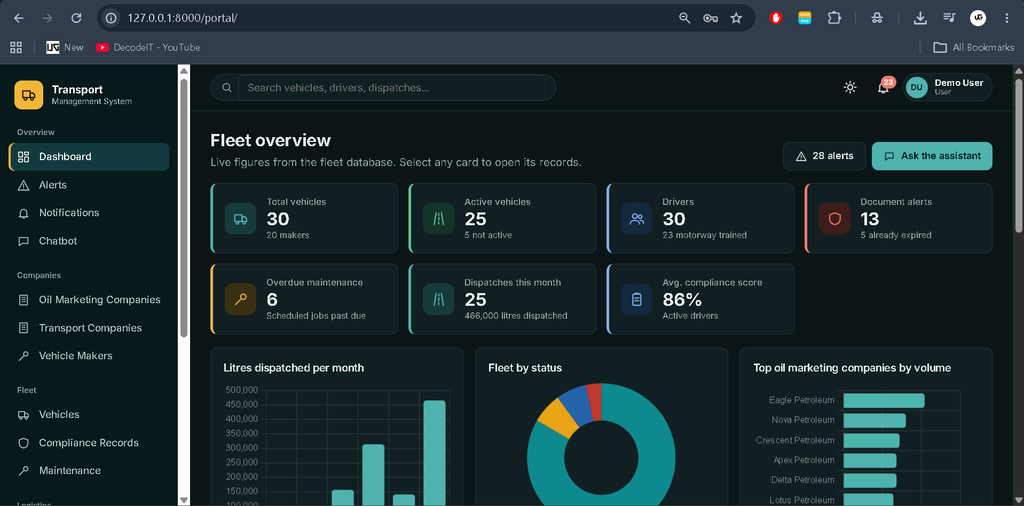The height and width of the screenshot is (506, 1024).
Task: Click the Document alerts shield icon
Action: (835, 219)
